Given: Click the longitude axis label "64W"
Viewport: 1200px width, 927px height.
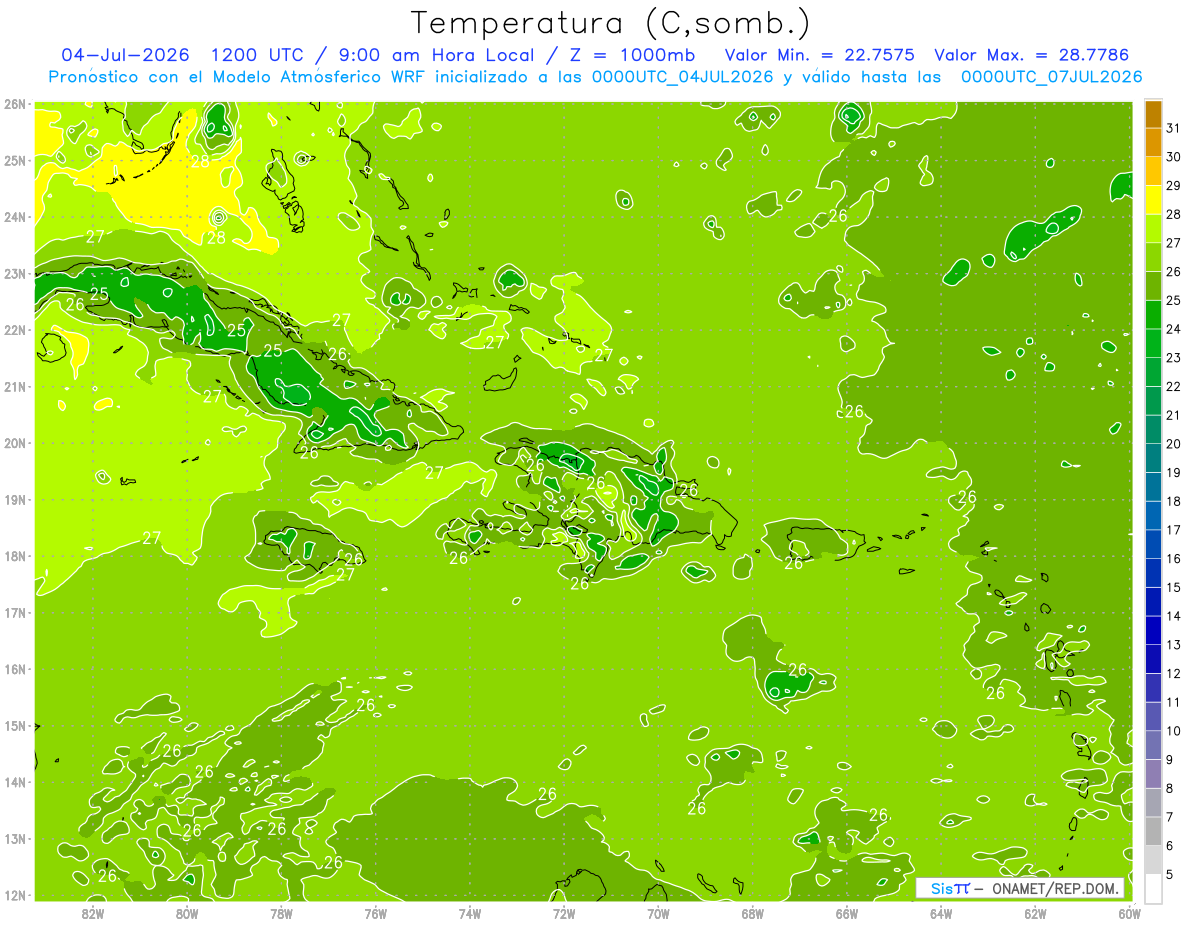Looking at the screenshot, I should click(x=941, y=912).
